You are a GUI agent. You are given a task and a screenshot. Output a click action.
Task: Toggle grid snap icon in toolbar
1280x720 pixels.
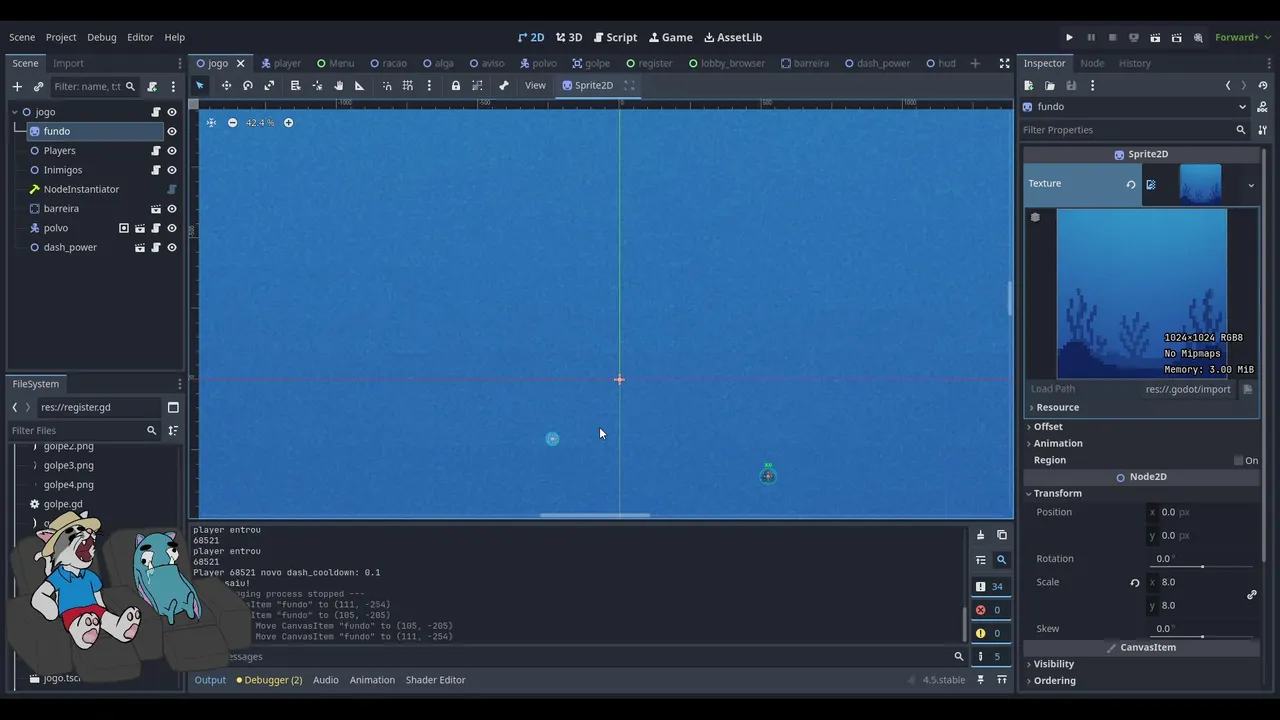coord(408,86)
